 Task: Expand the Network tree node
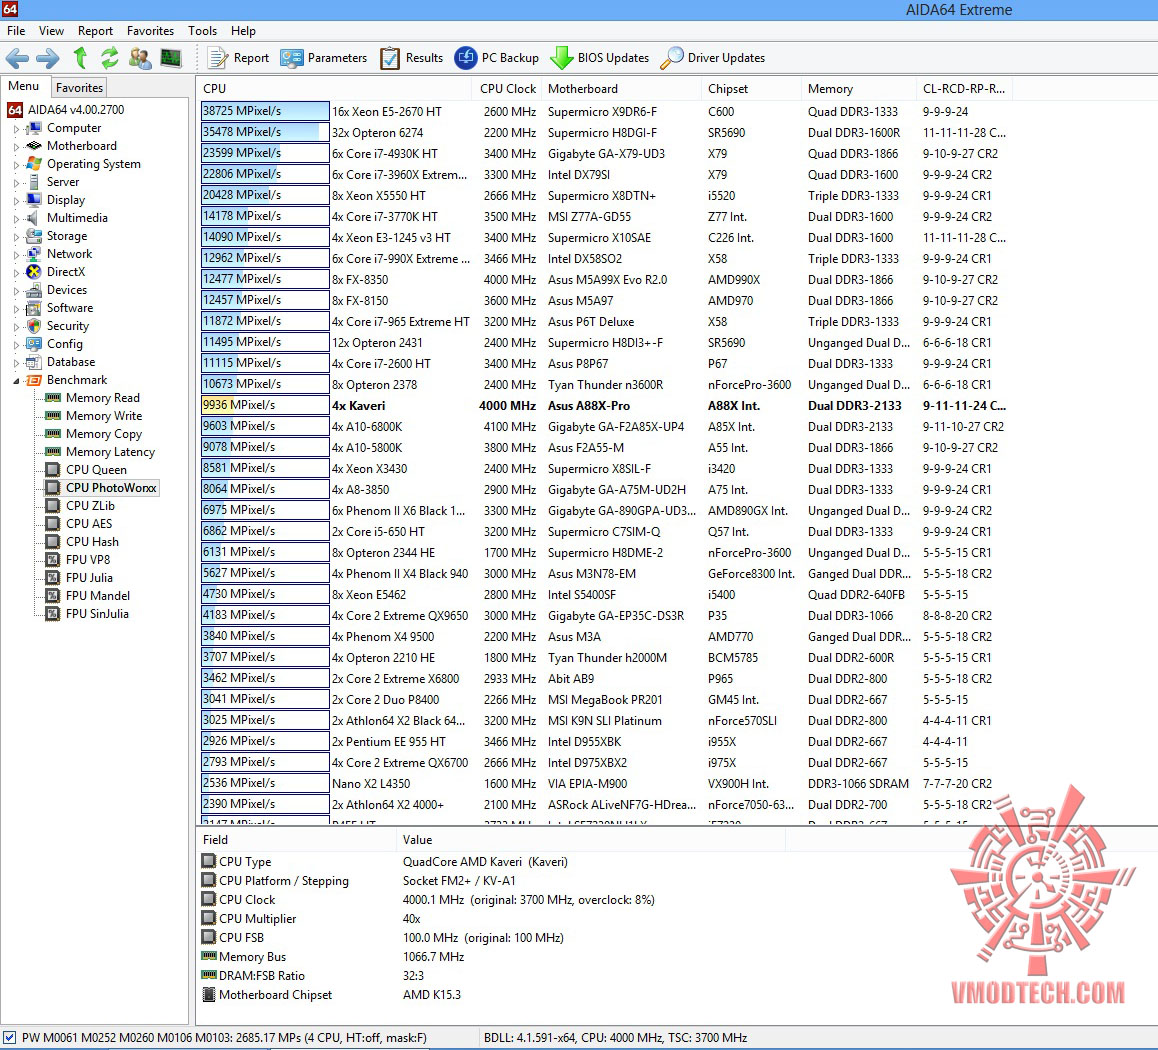(16, 254)
